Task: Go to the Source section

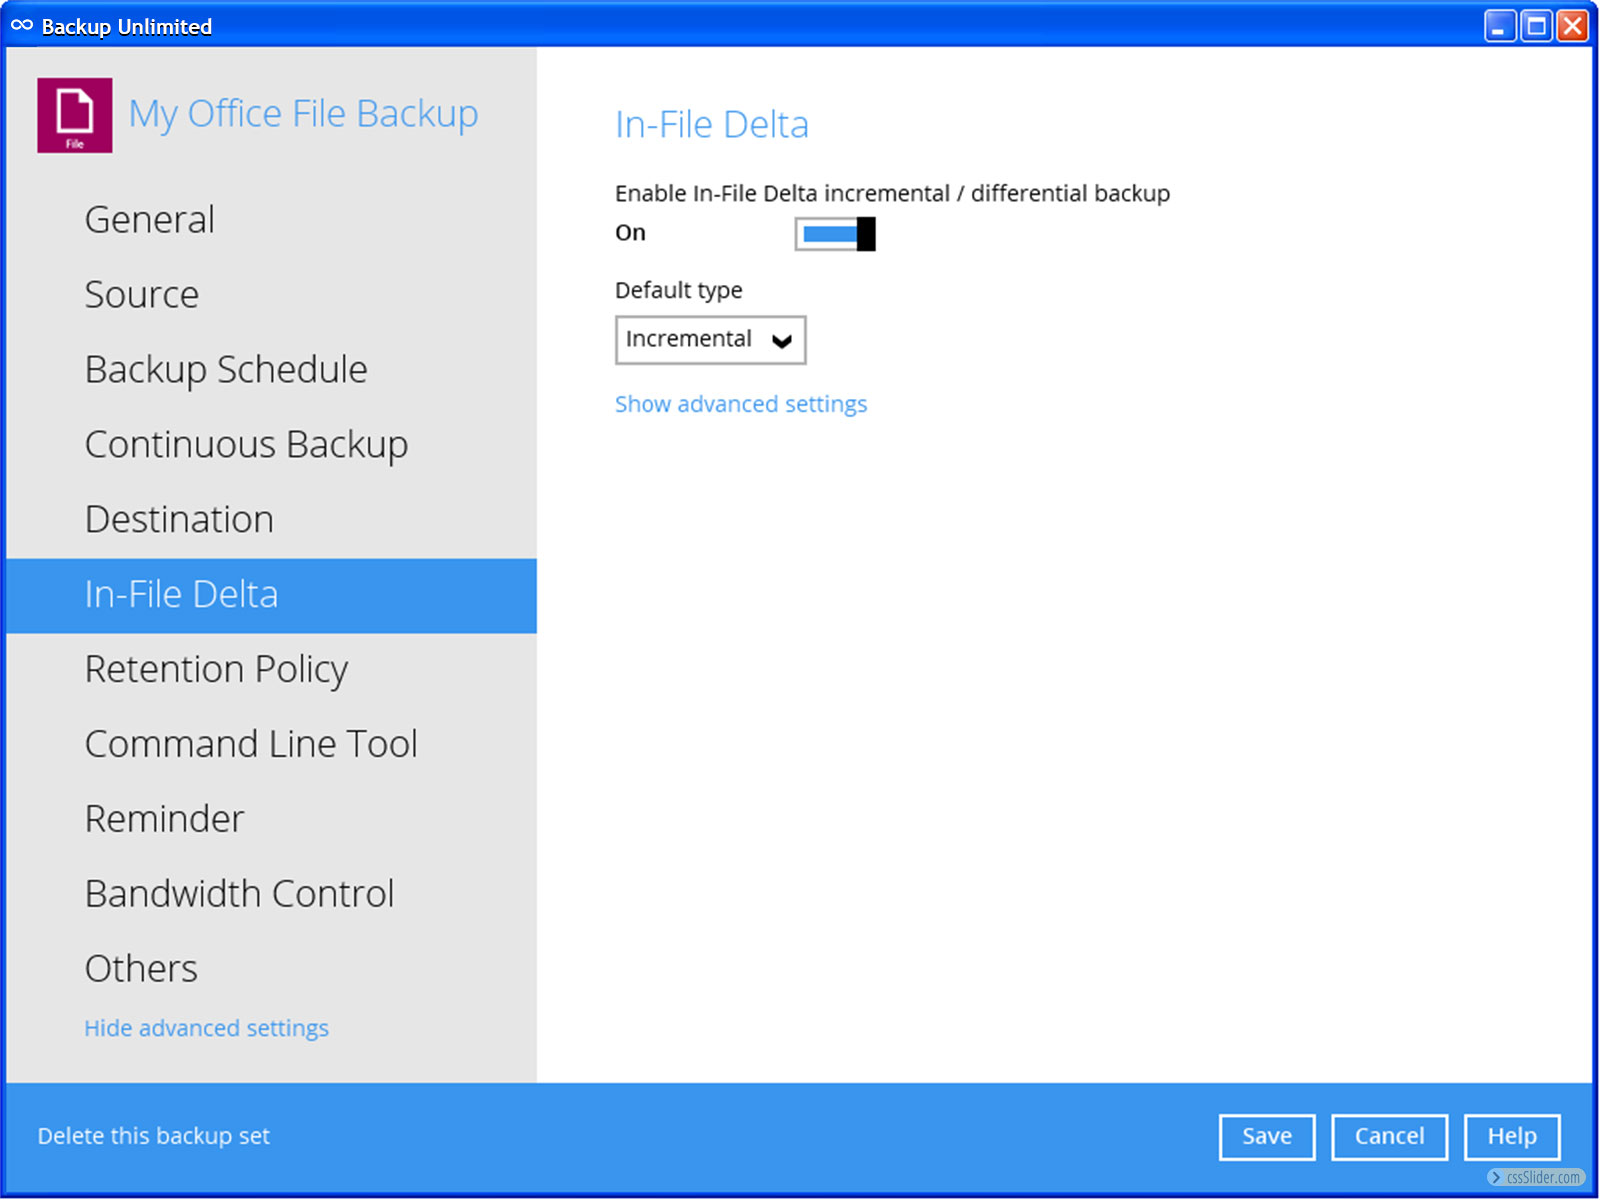Action: pos(141,295)
